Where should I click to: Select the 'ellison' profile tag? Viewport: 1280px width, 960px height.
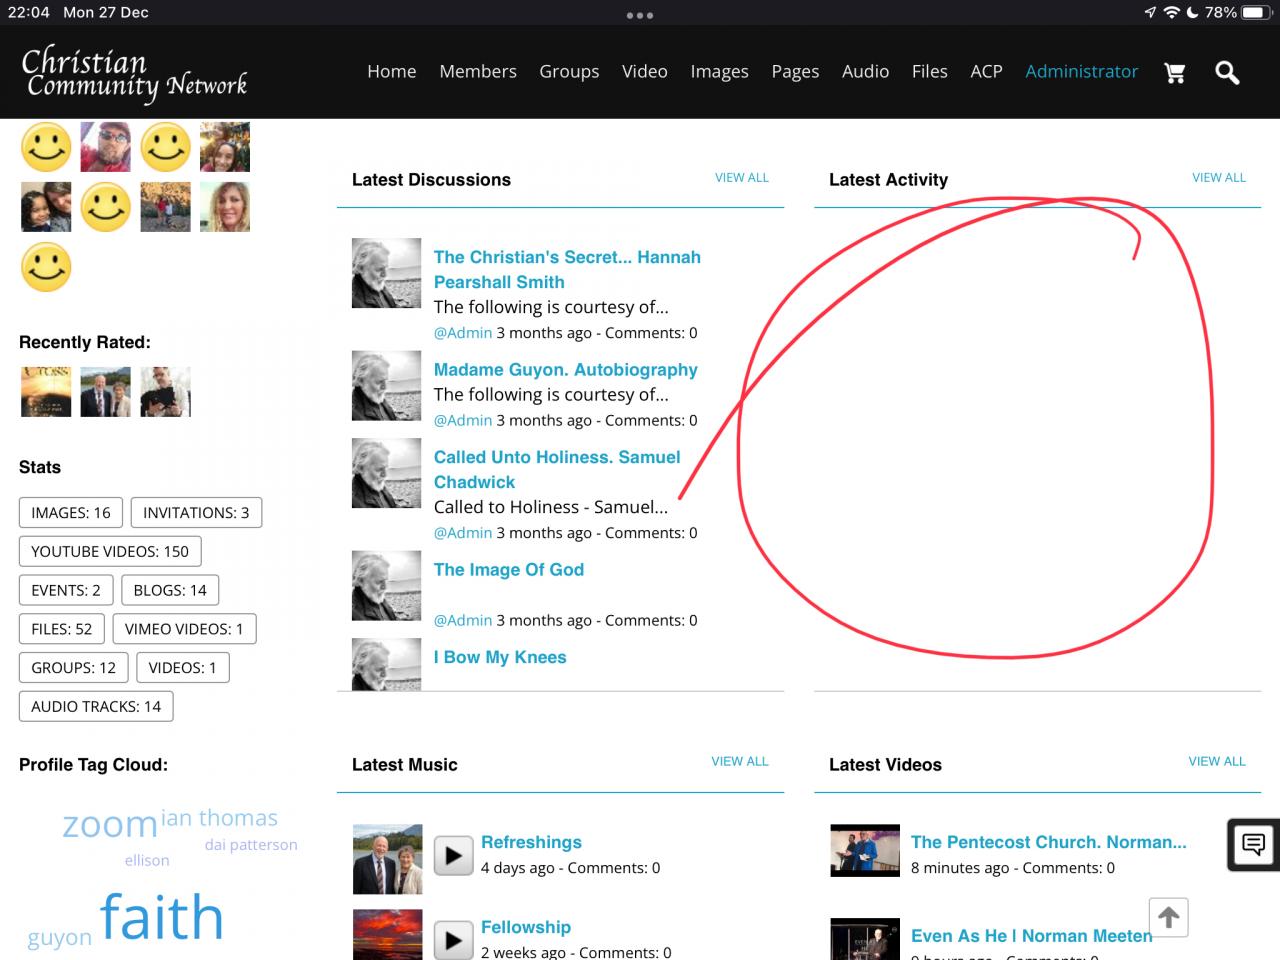pos(147,860)
